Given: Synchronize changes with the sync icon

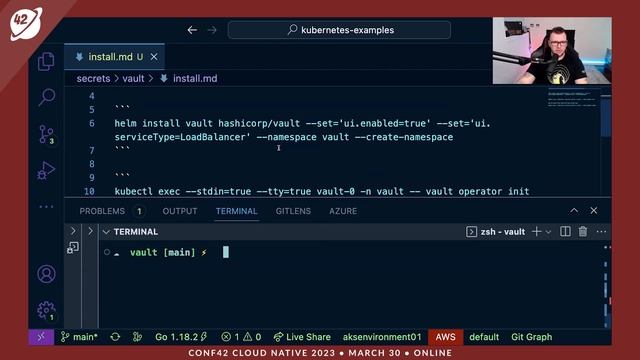Looking at the screenshot, I should [115, 337].
